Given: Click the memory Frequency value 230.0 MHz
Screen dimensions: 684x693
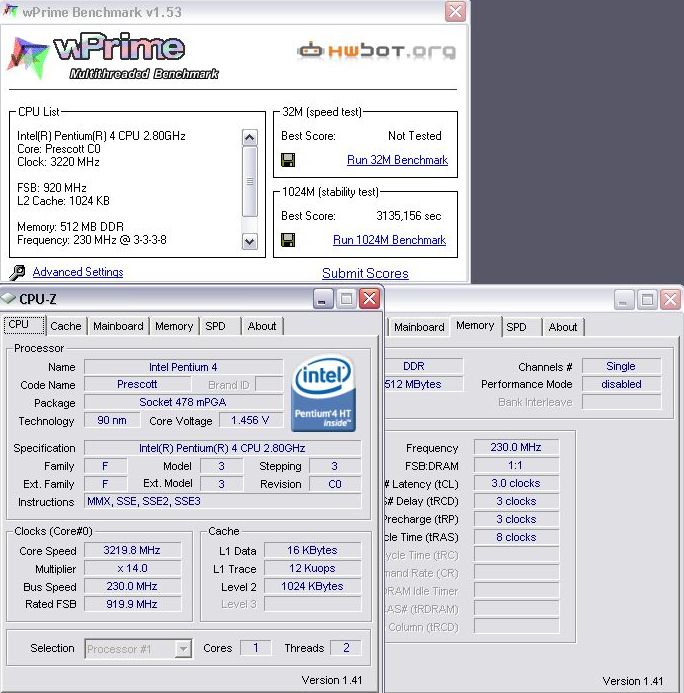Looking at the screenshot, I should point(516,447).
